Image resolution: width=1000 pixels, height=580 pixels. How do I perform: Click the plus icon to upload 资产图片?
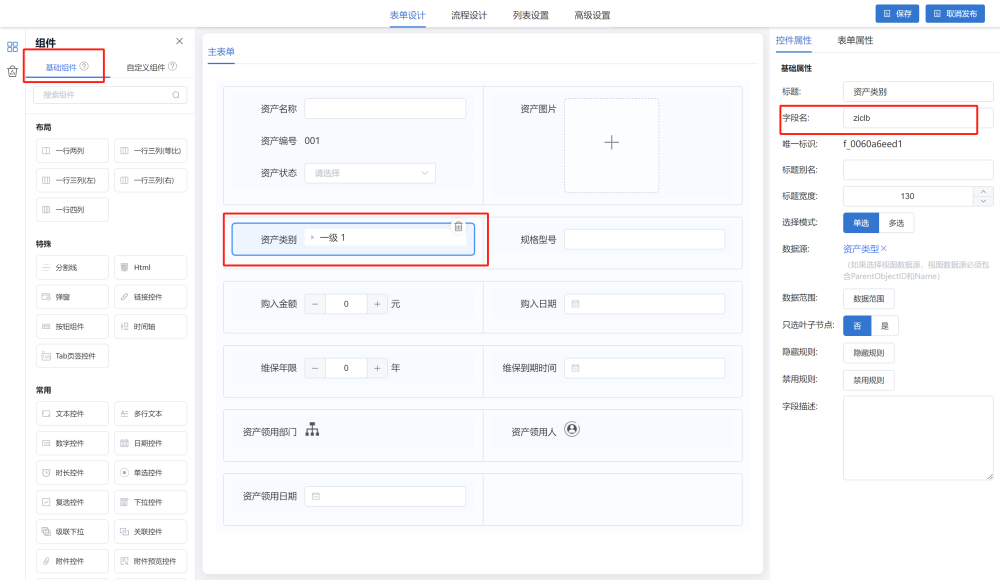coord(612,143)
